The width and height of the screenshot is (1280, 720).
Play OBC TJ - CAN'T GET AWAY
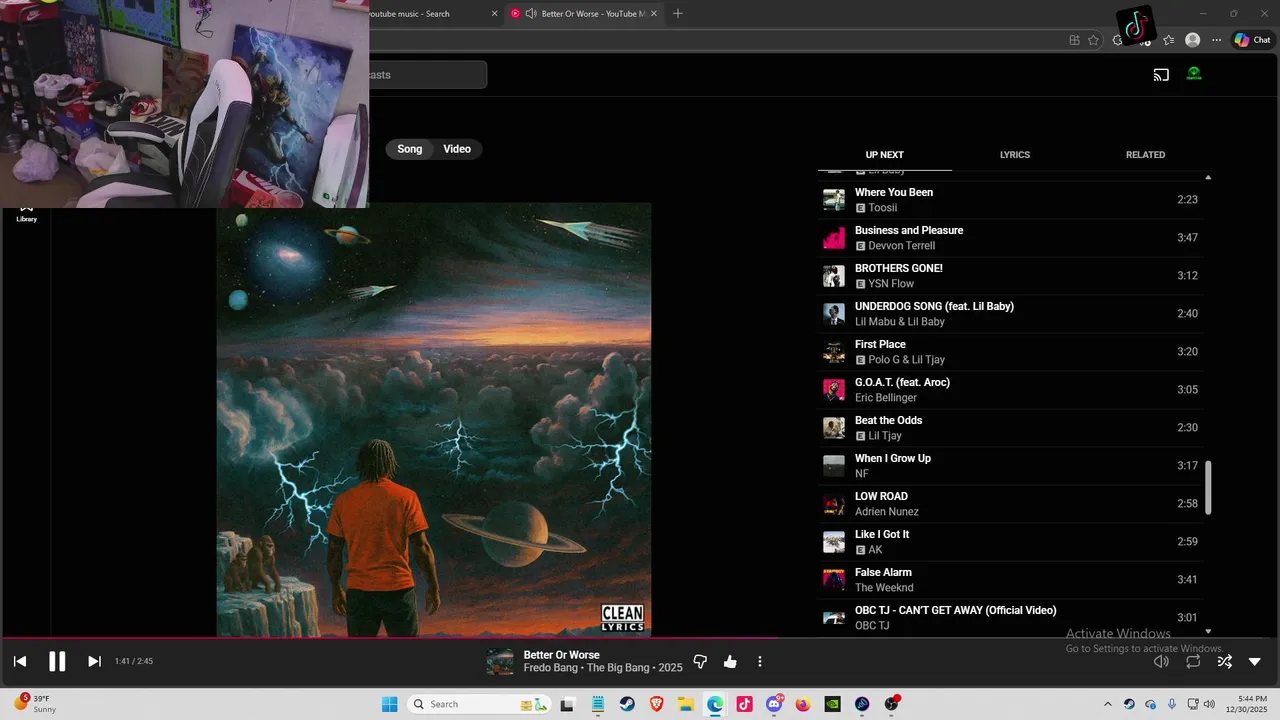click(1010, 618)
